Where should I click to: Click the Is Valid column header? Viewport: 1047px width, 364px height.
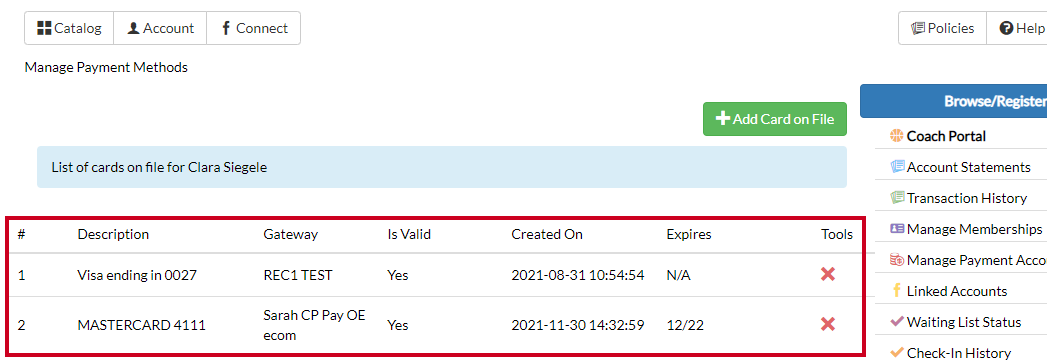tap(409, 234)
